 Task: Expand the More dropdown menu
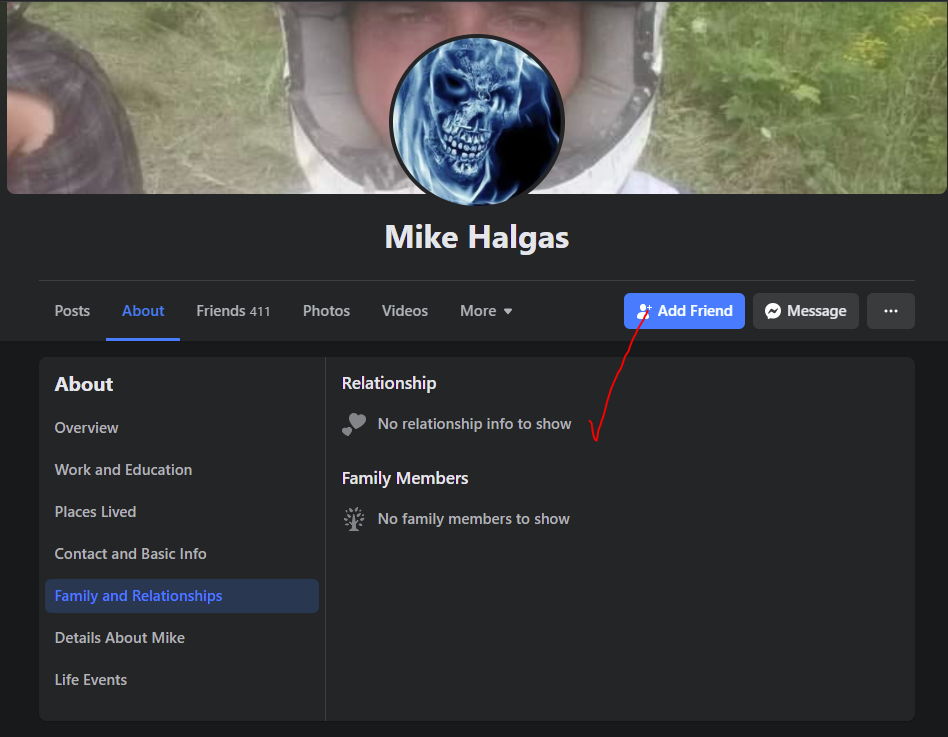[x=486, y=311]
